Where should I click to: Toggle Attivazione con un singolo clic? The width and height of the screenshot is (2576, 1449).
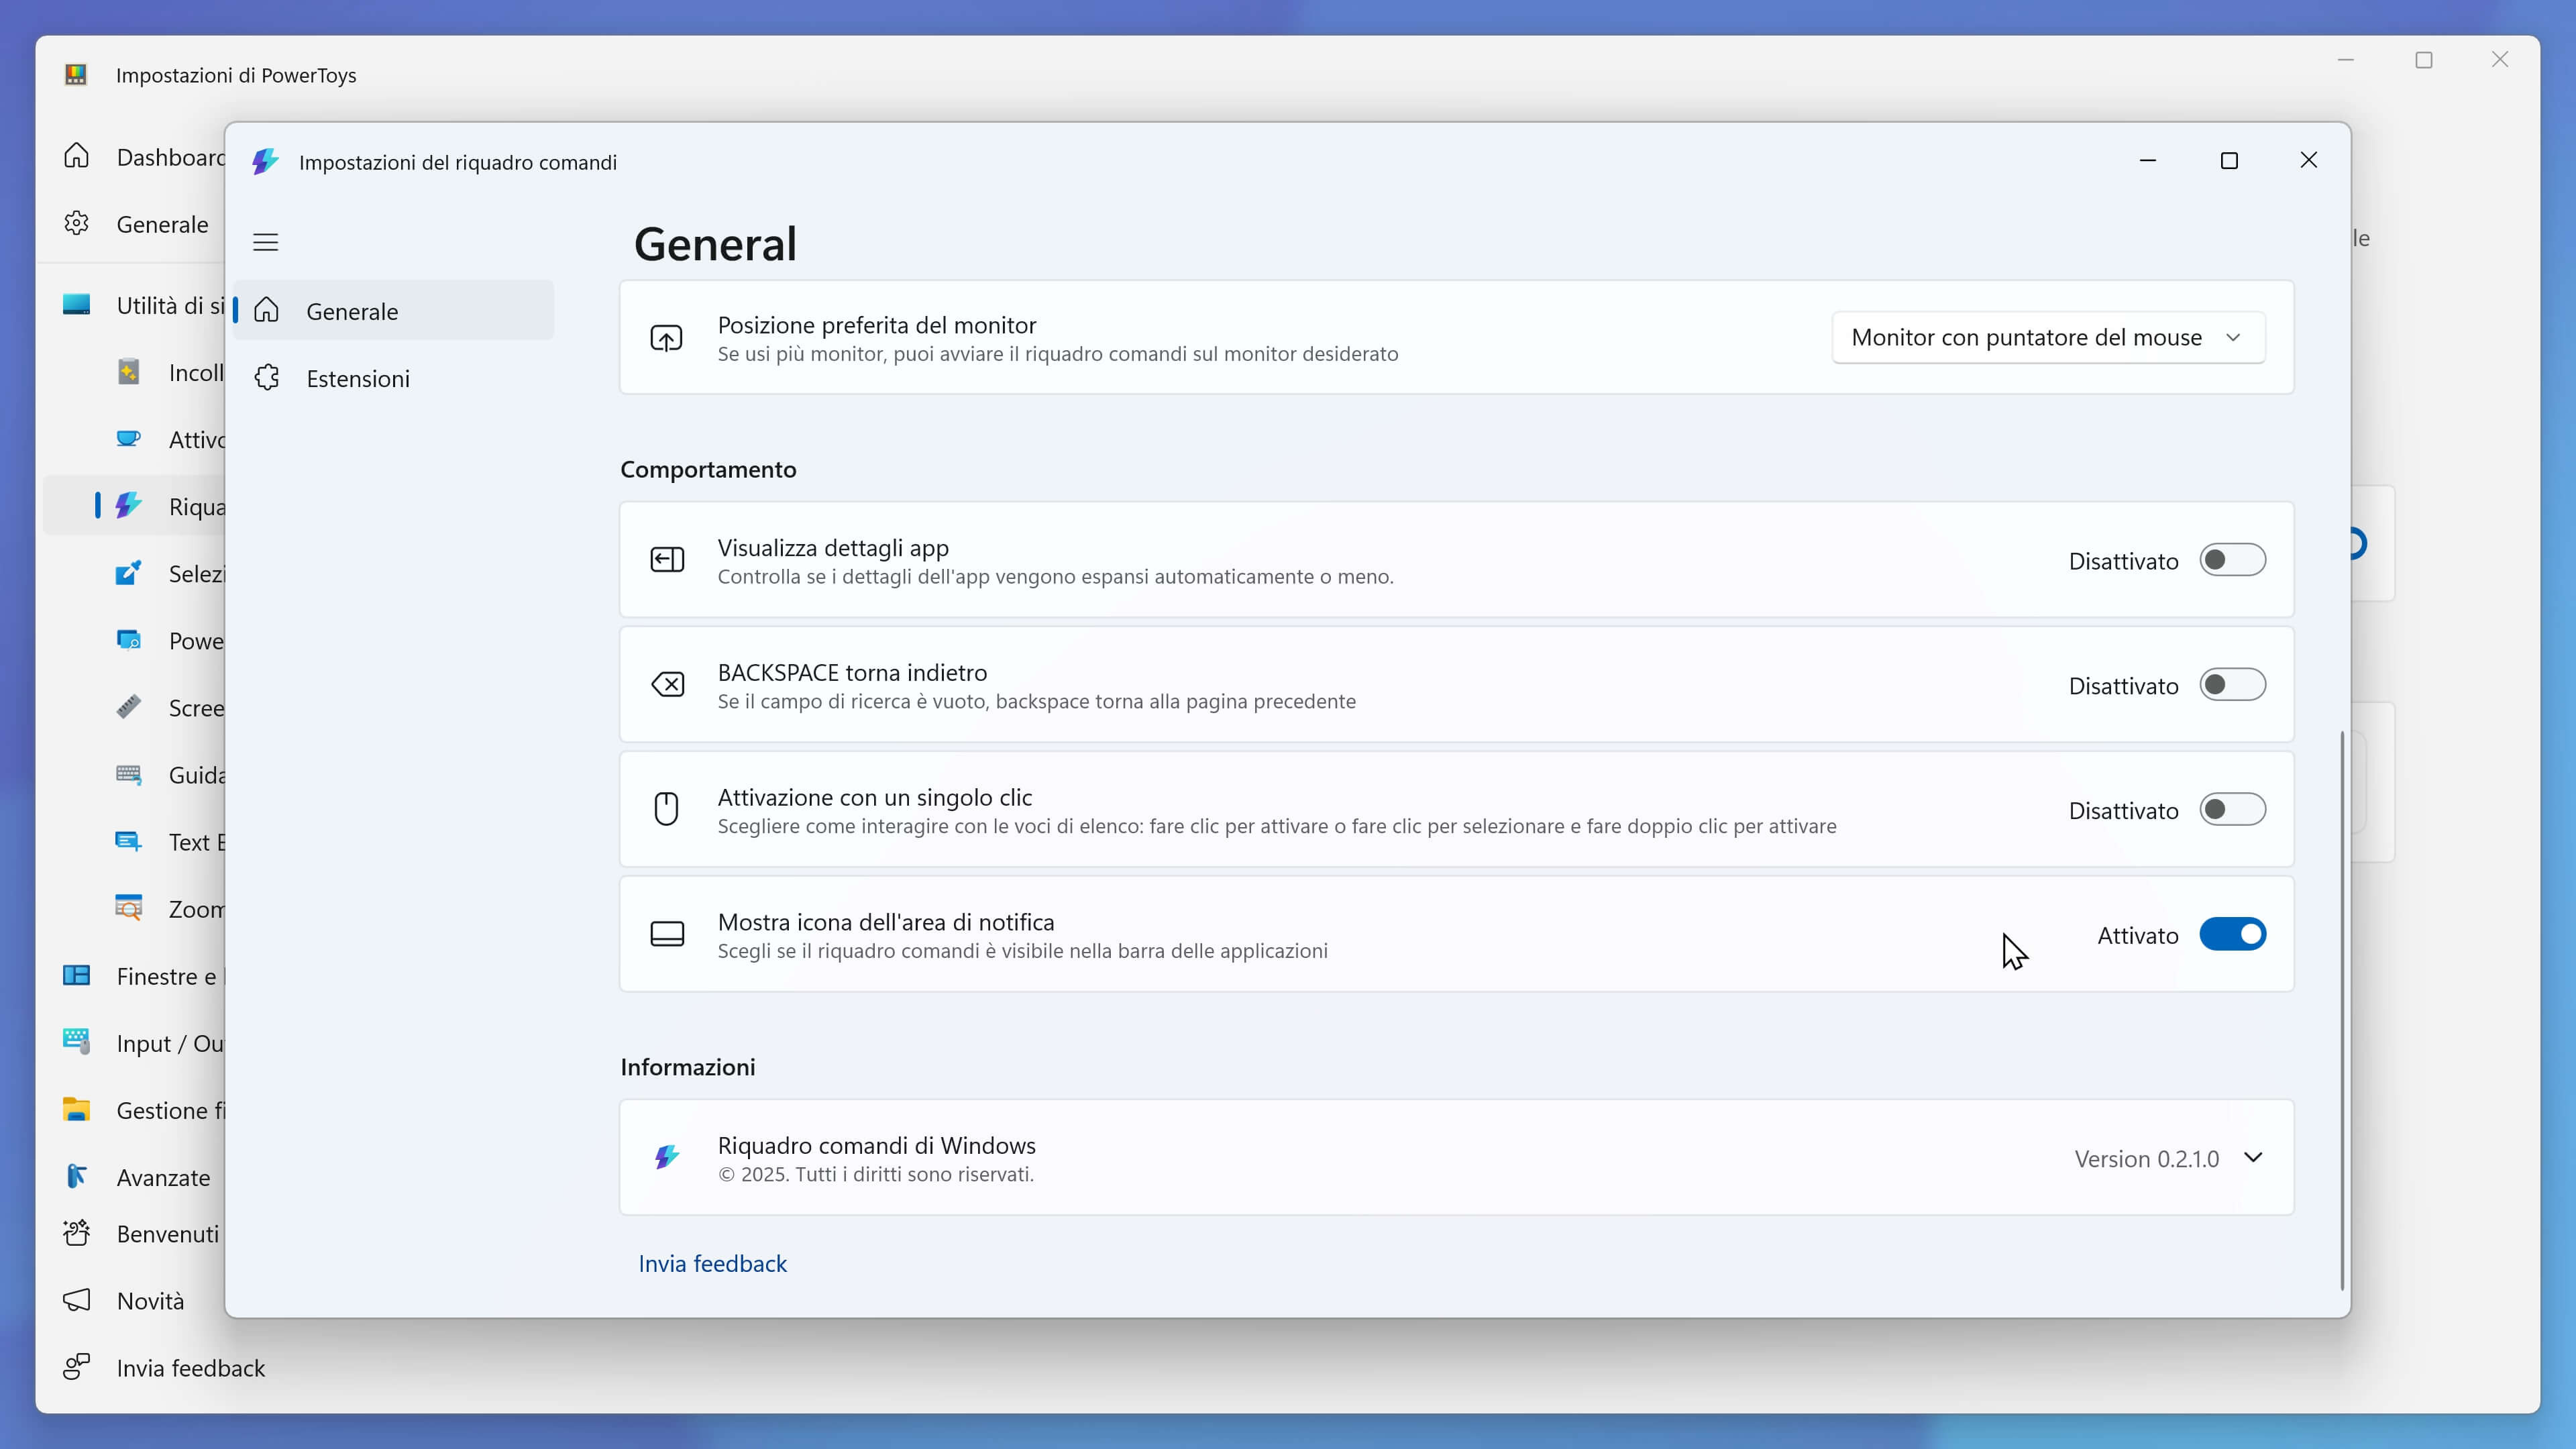tap(2232, 810)
